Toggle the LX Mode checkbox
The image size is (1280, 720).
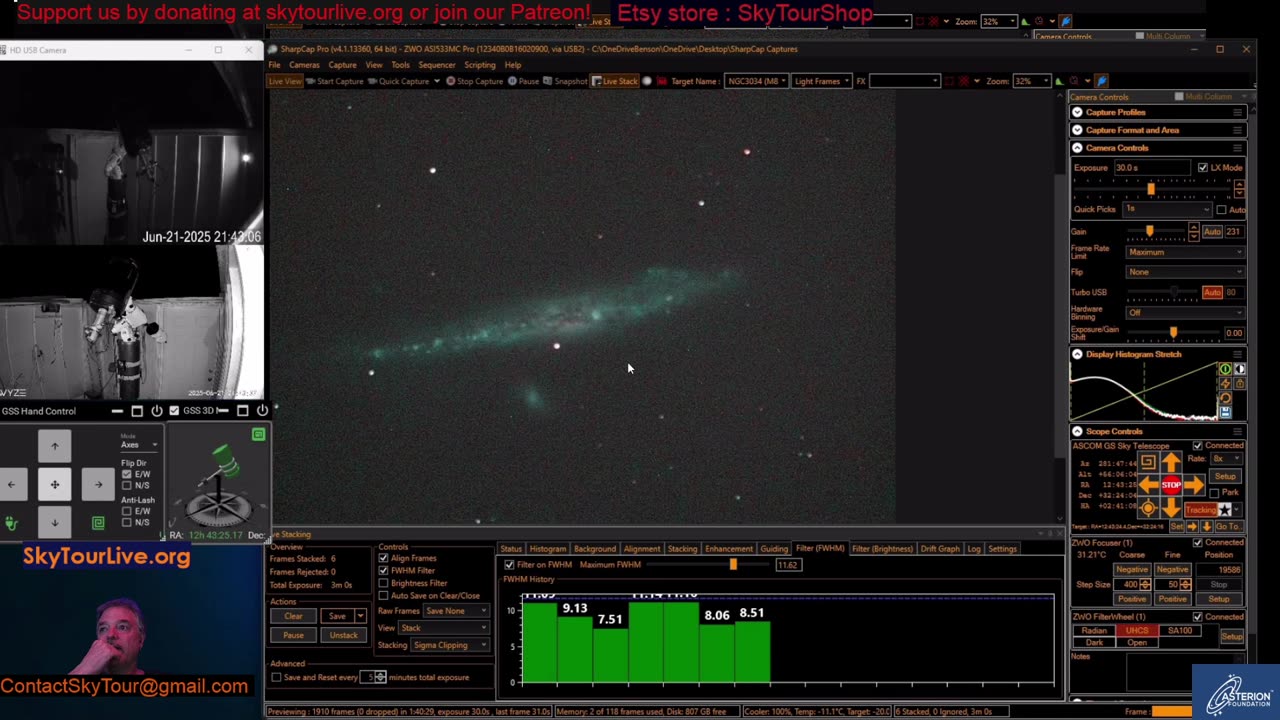click(x=1203, y=168)
